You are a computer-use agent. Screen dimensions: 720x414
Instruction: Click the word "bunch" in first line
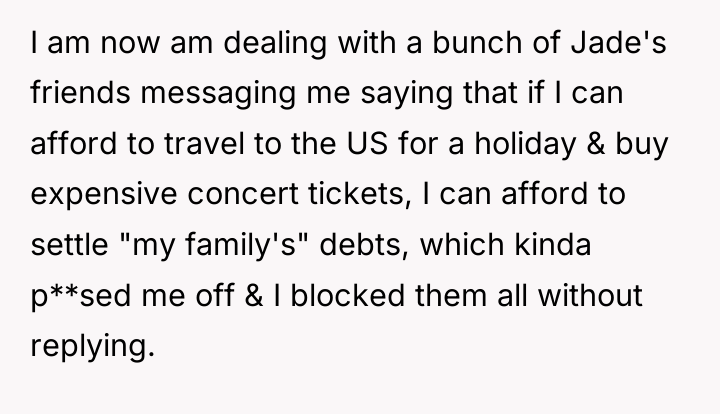point(477,42)
